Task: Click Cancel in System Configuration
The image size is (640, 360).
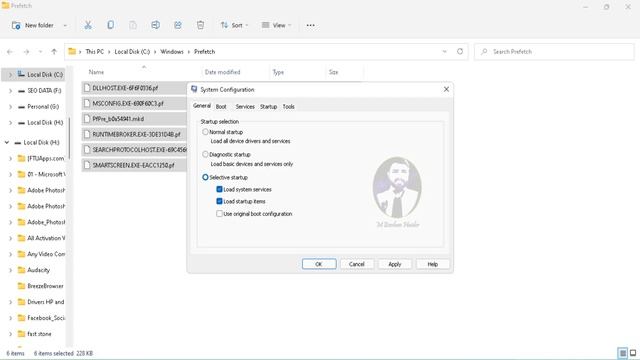Action: tap(357, 264)
